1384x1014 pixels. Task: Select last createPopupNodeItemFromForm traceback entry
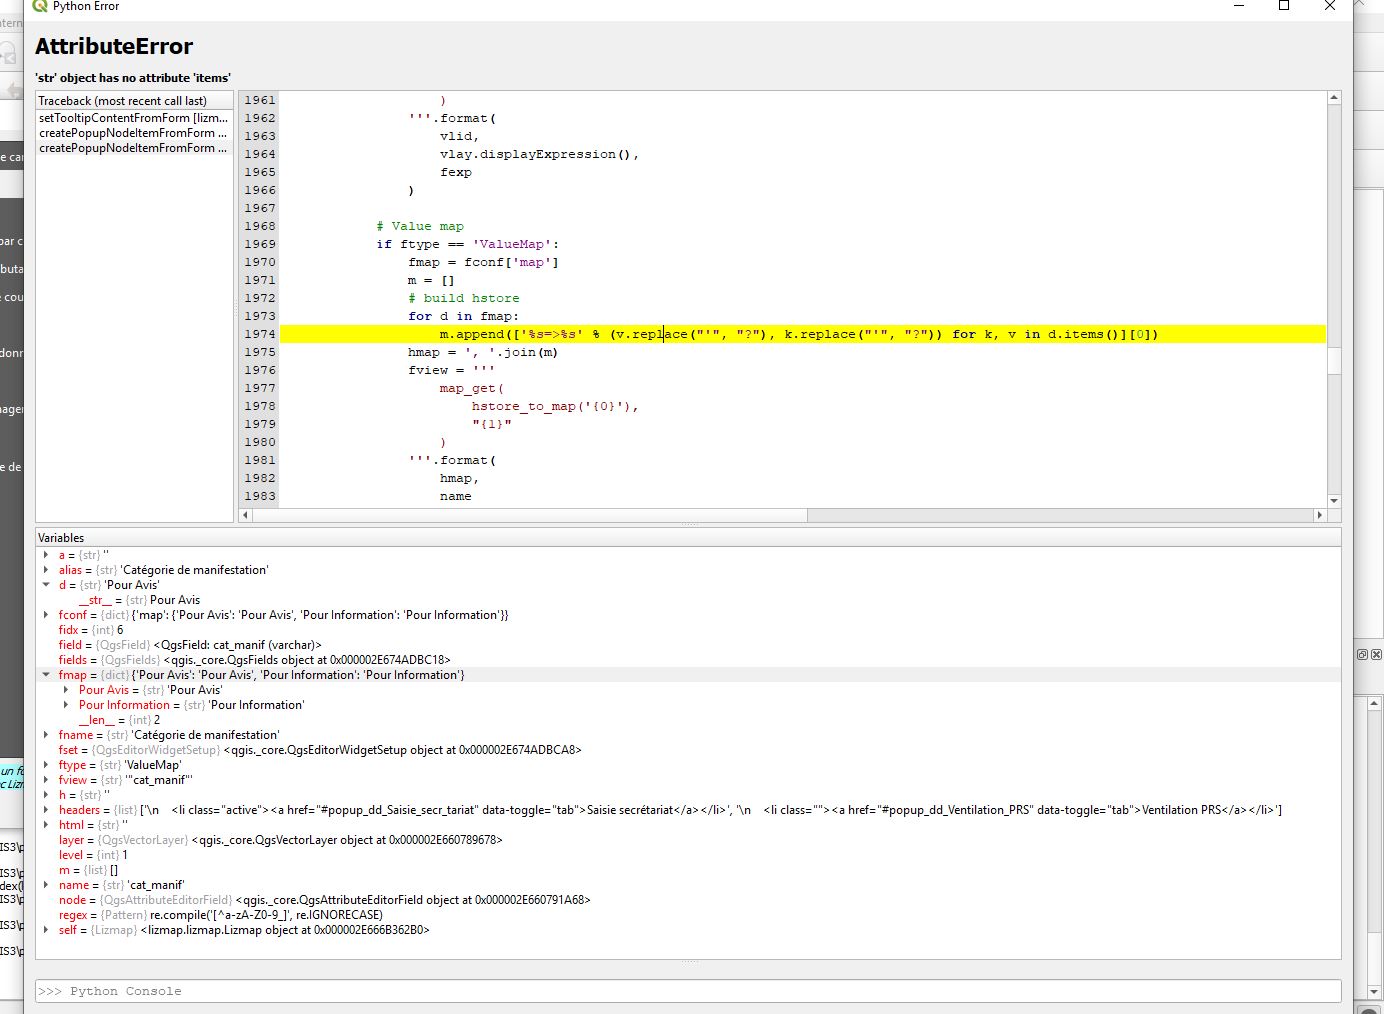(134, 148)
